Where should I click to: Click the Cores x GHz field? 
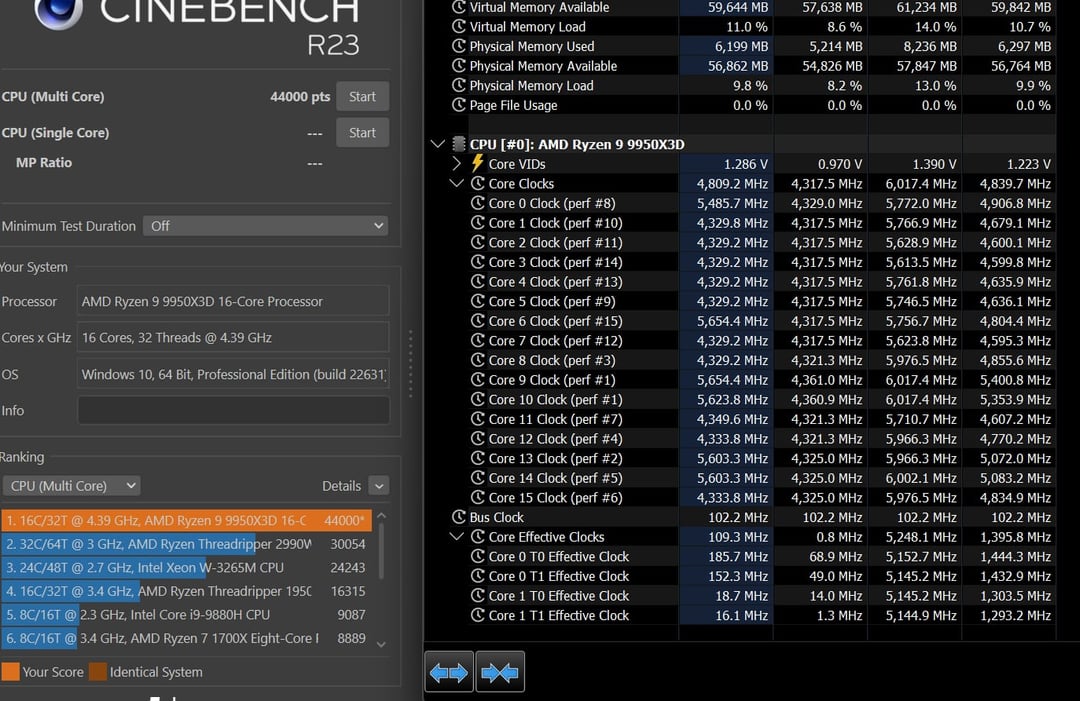[233, 337]
